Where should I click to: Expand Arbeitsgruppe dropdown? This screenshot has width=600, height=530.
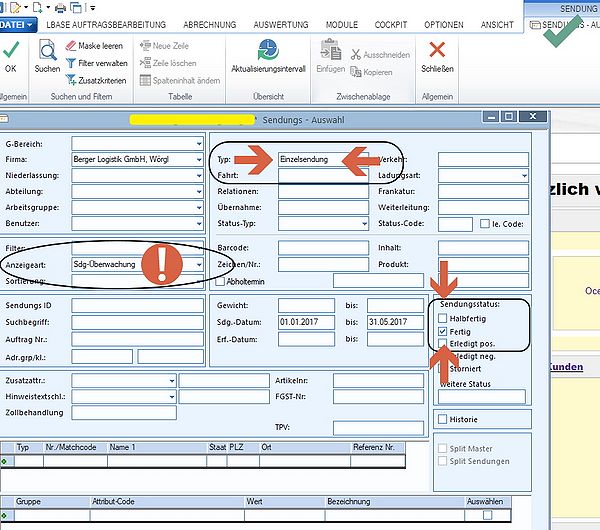click(199, 207)
